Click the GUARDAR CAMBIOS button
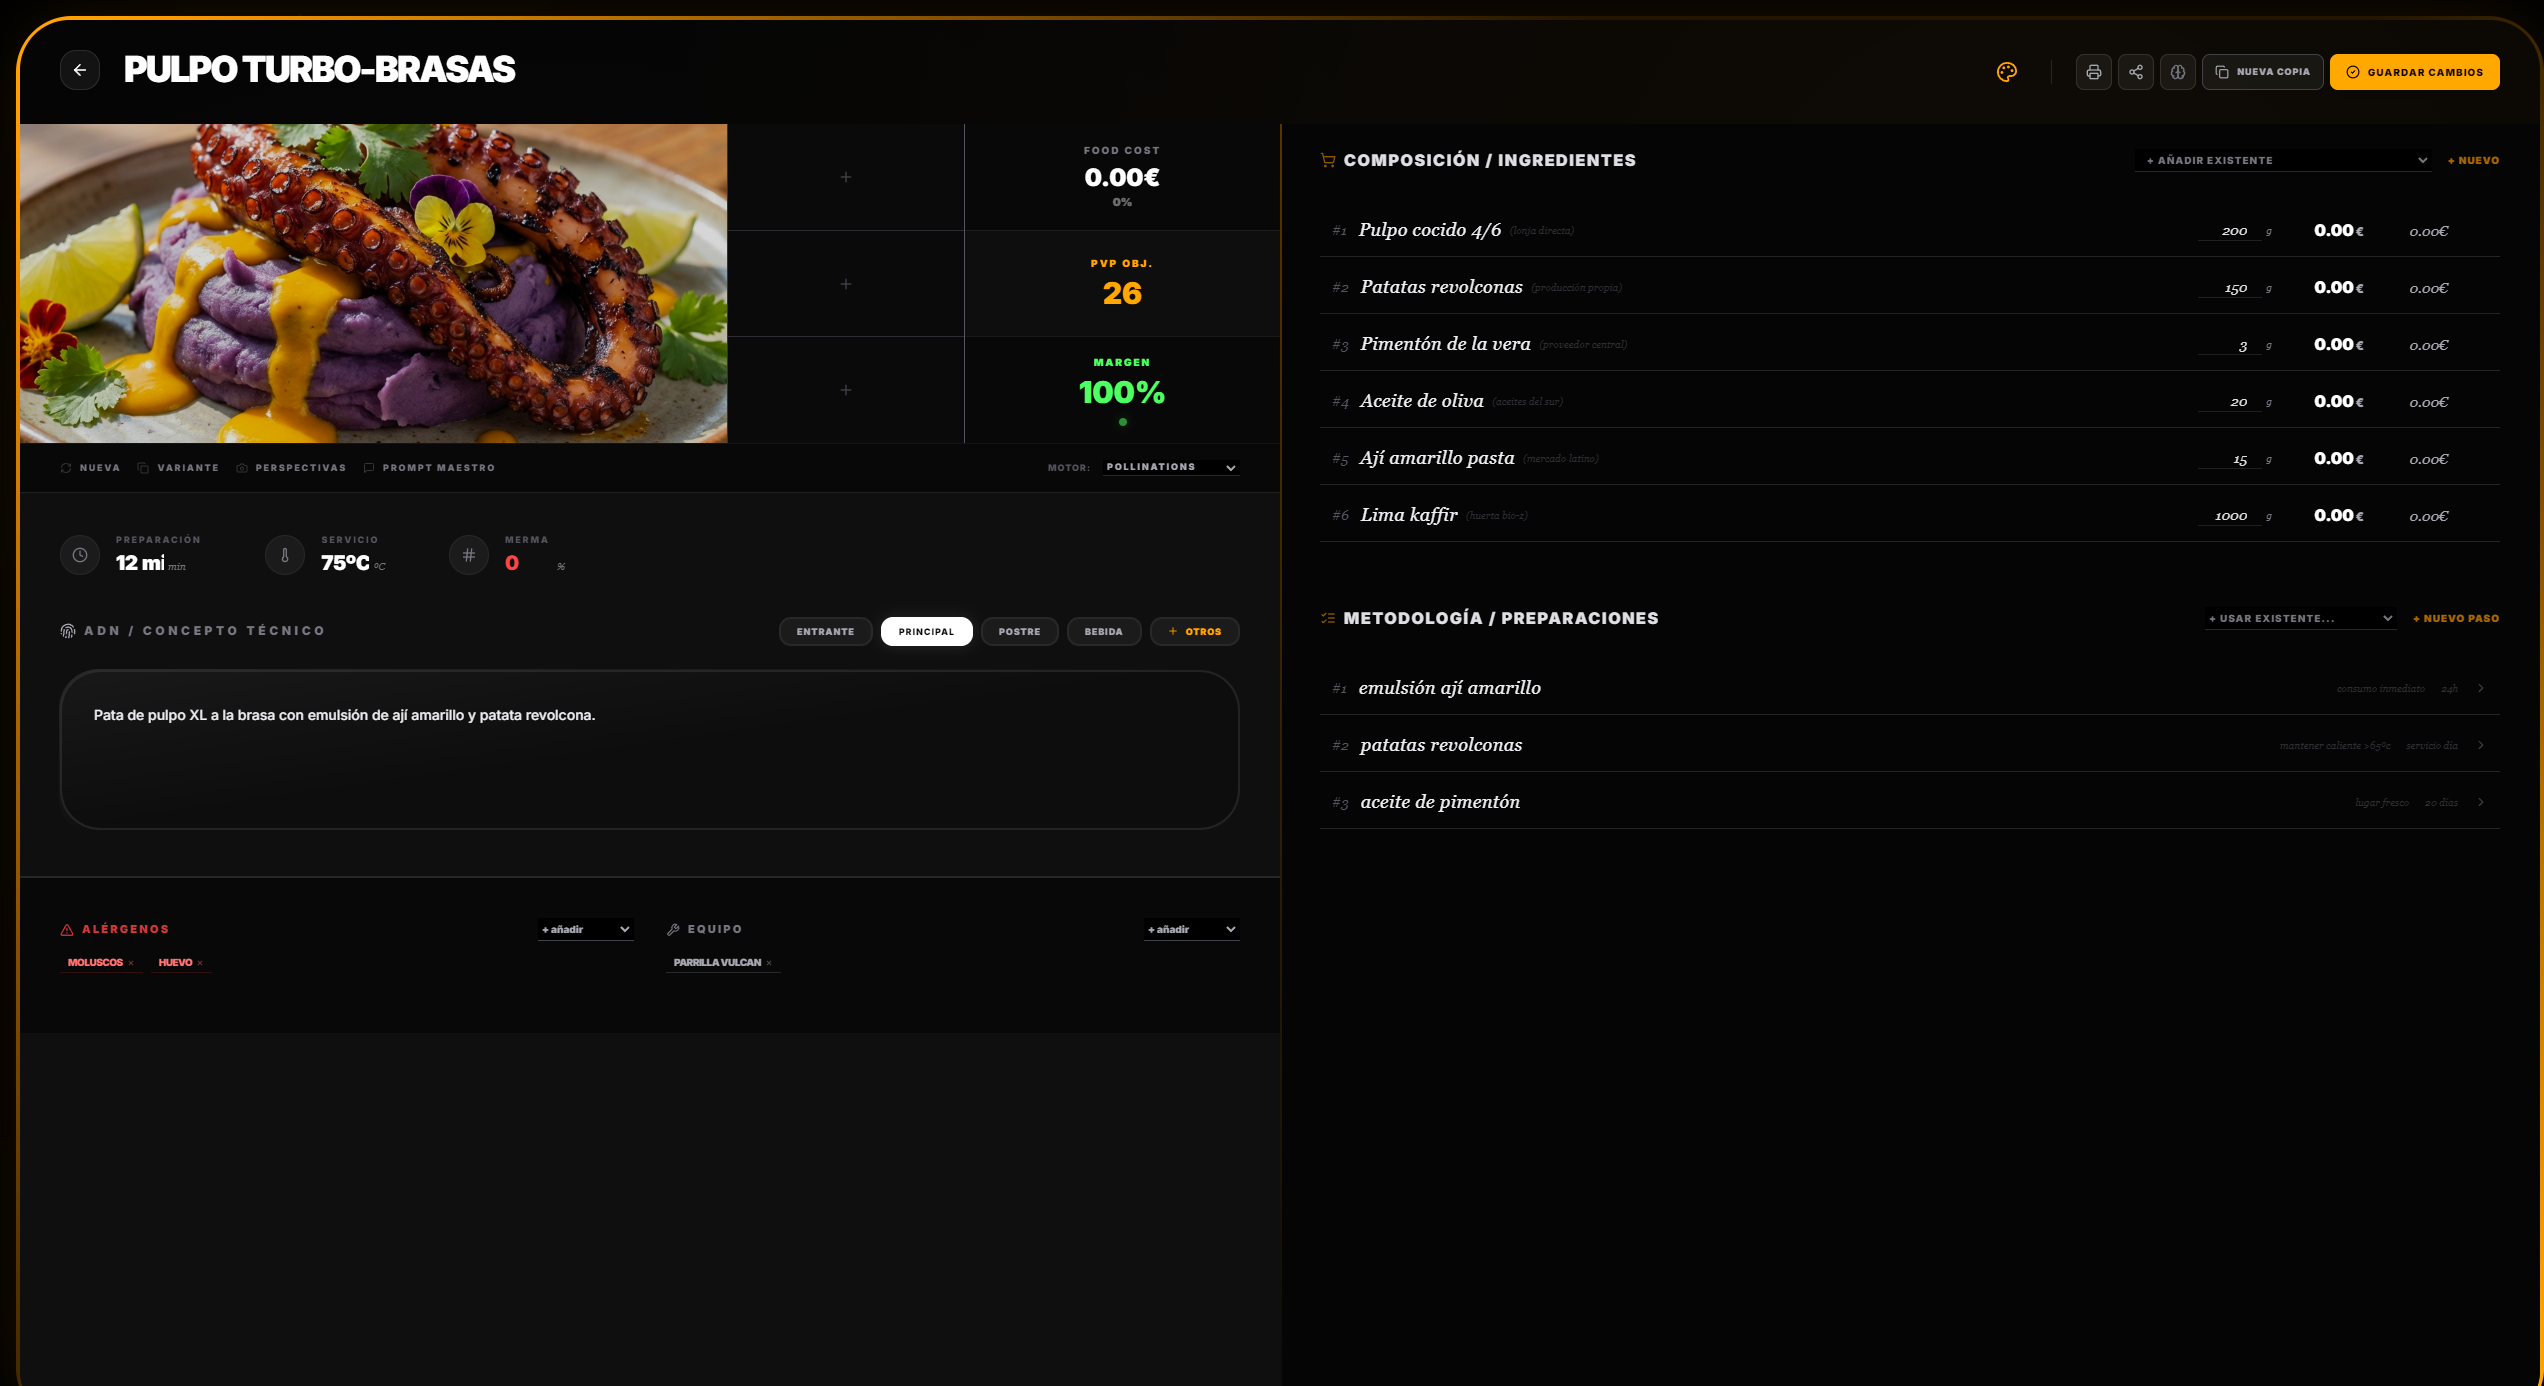 (2414, 71)
